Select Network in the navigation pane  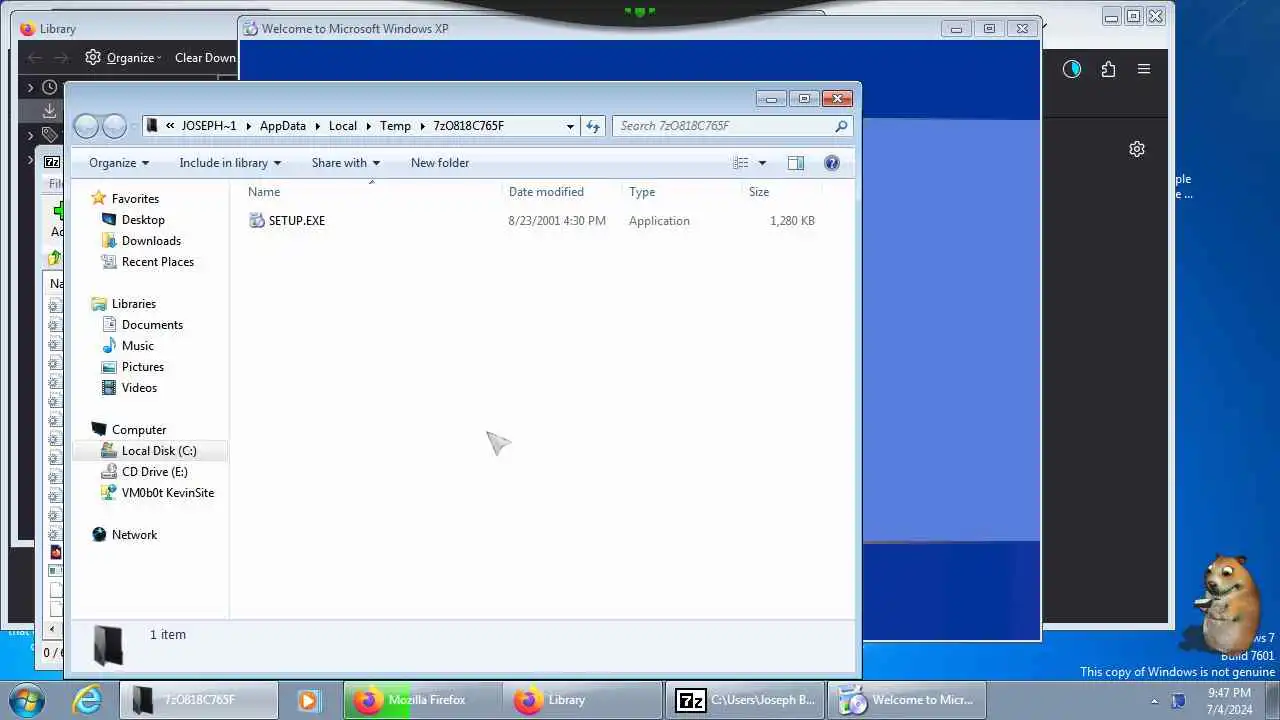pos(134,535)
